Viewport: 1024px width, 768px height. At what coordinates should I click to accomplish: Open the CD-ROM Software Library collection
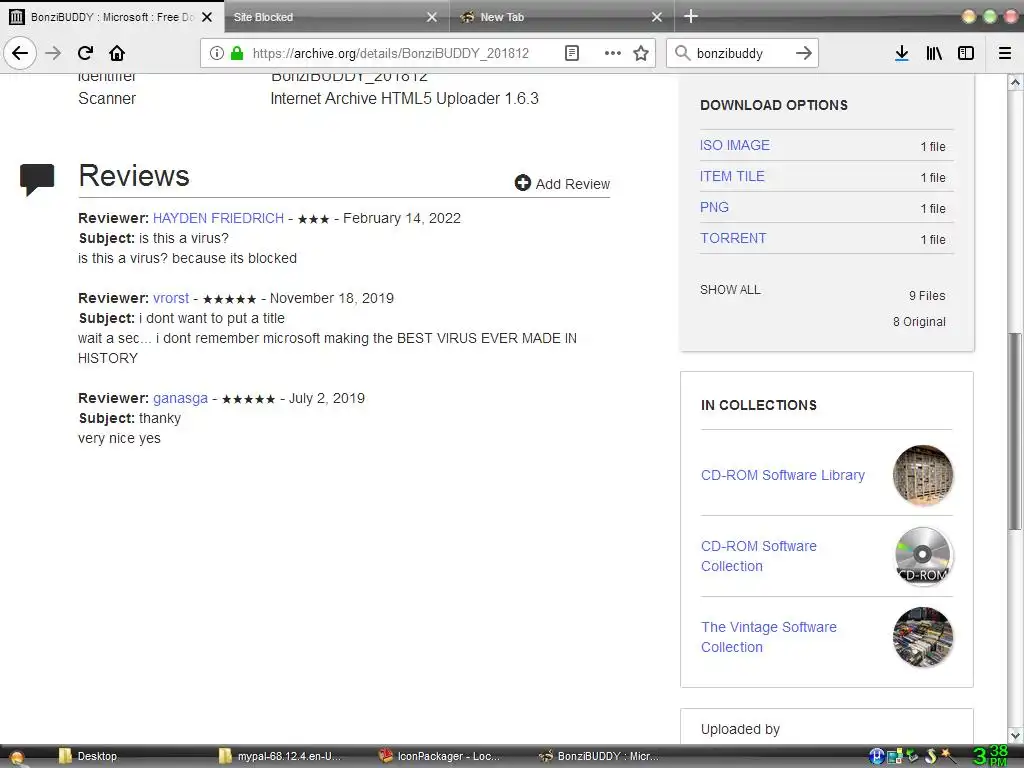pos(782,475)
